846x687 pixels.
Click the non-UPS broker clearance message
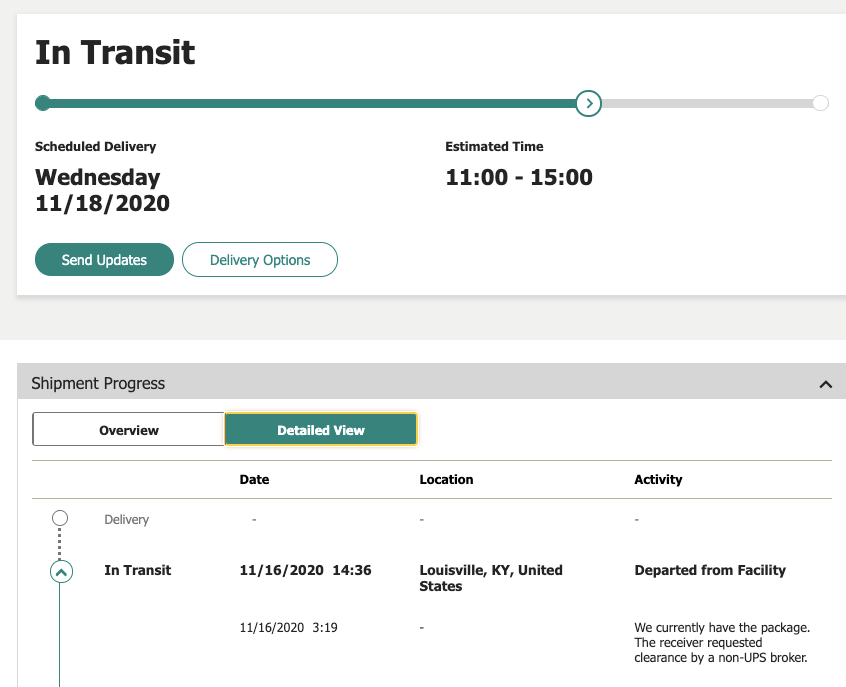coord(721,642)
